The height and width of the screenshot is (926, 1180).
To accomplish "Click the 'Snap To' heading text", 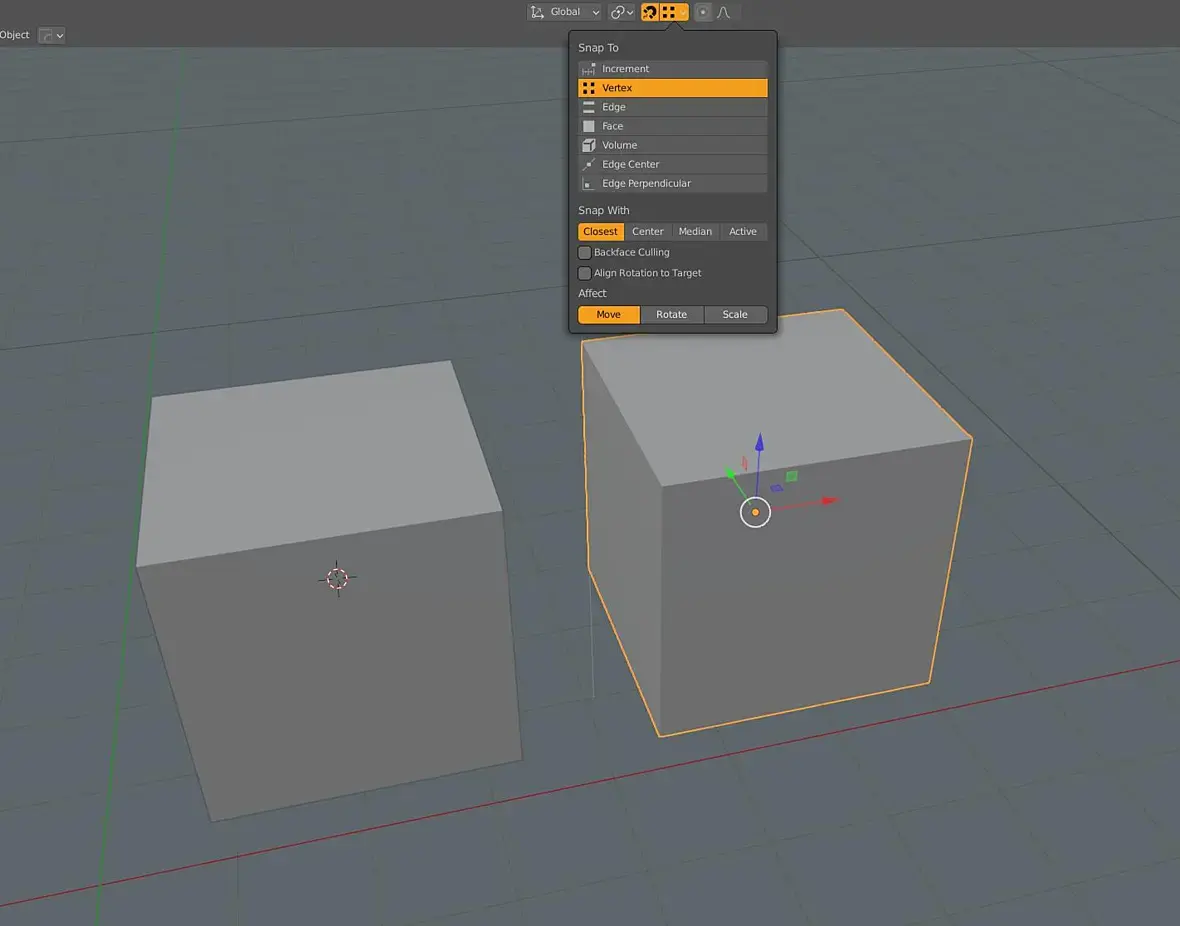I will pyautogui.click(x=598, y=47).
